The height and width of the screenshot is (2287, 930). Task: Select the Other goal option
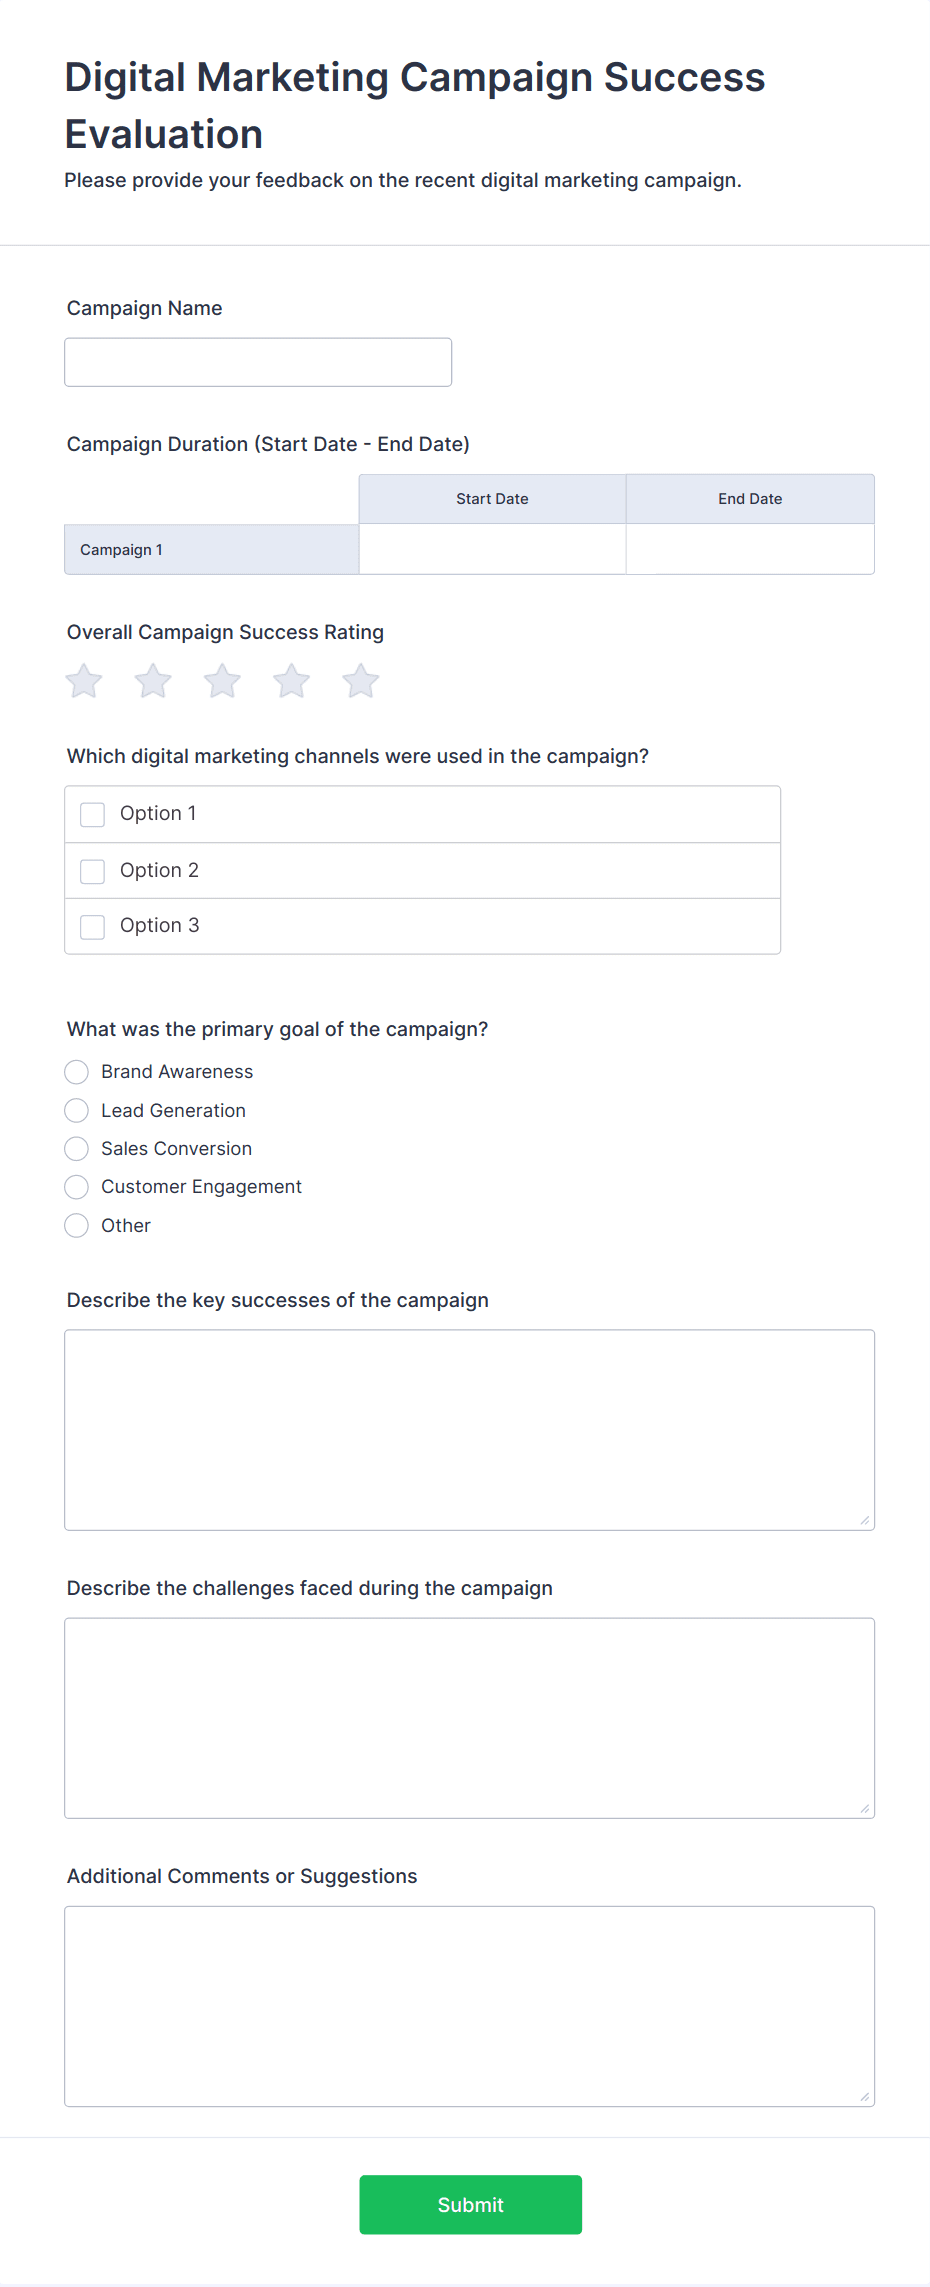point(76,1225)
